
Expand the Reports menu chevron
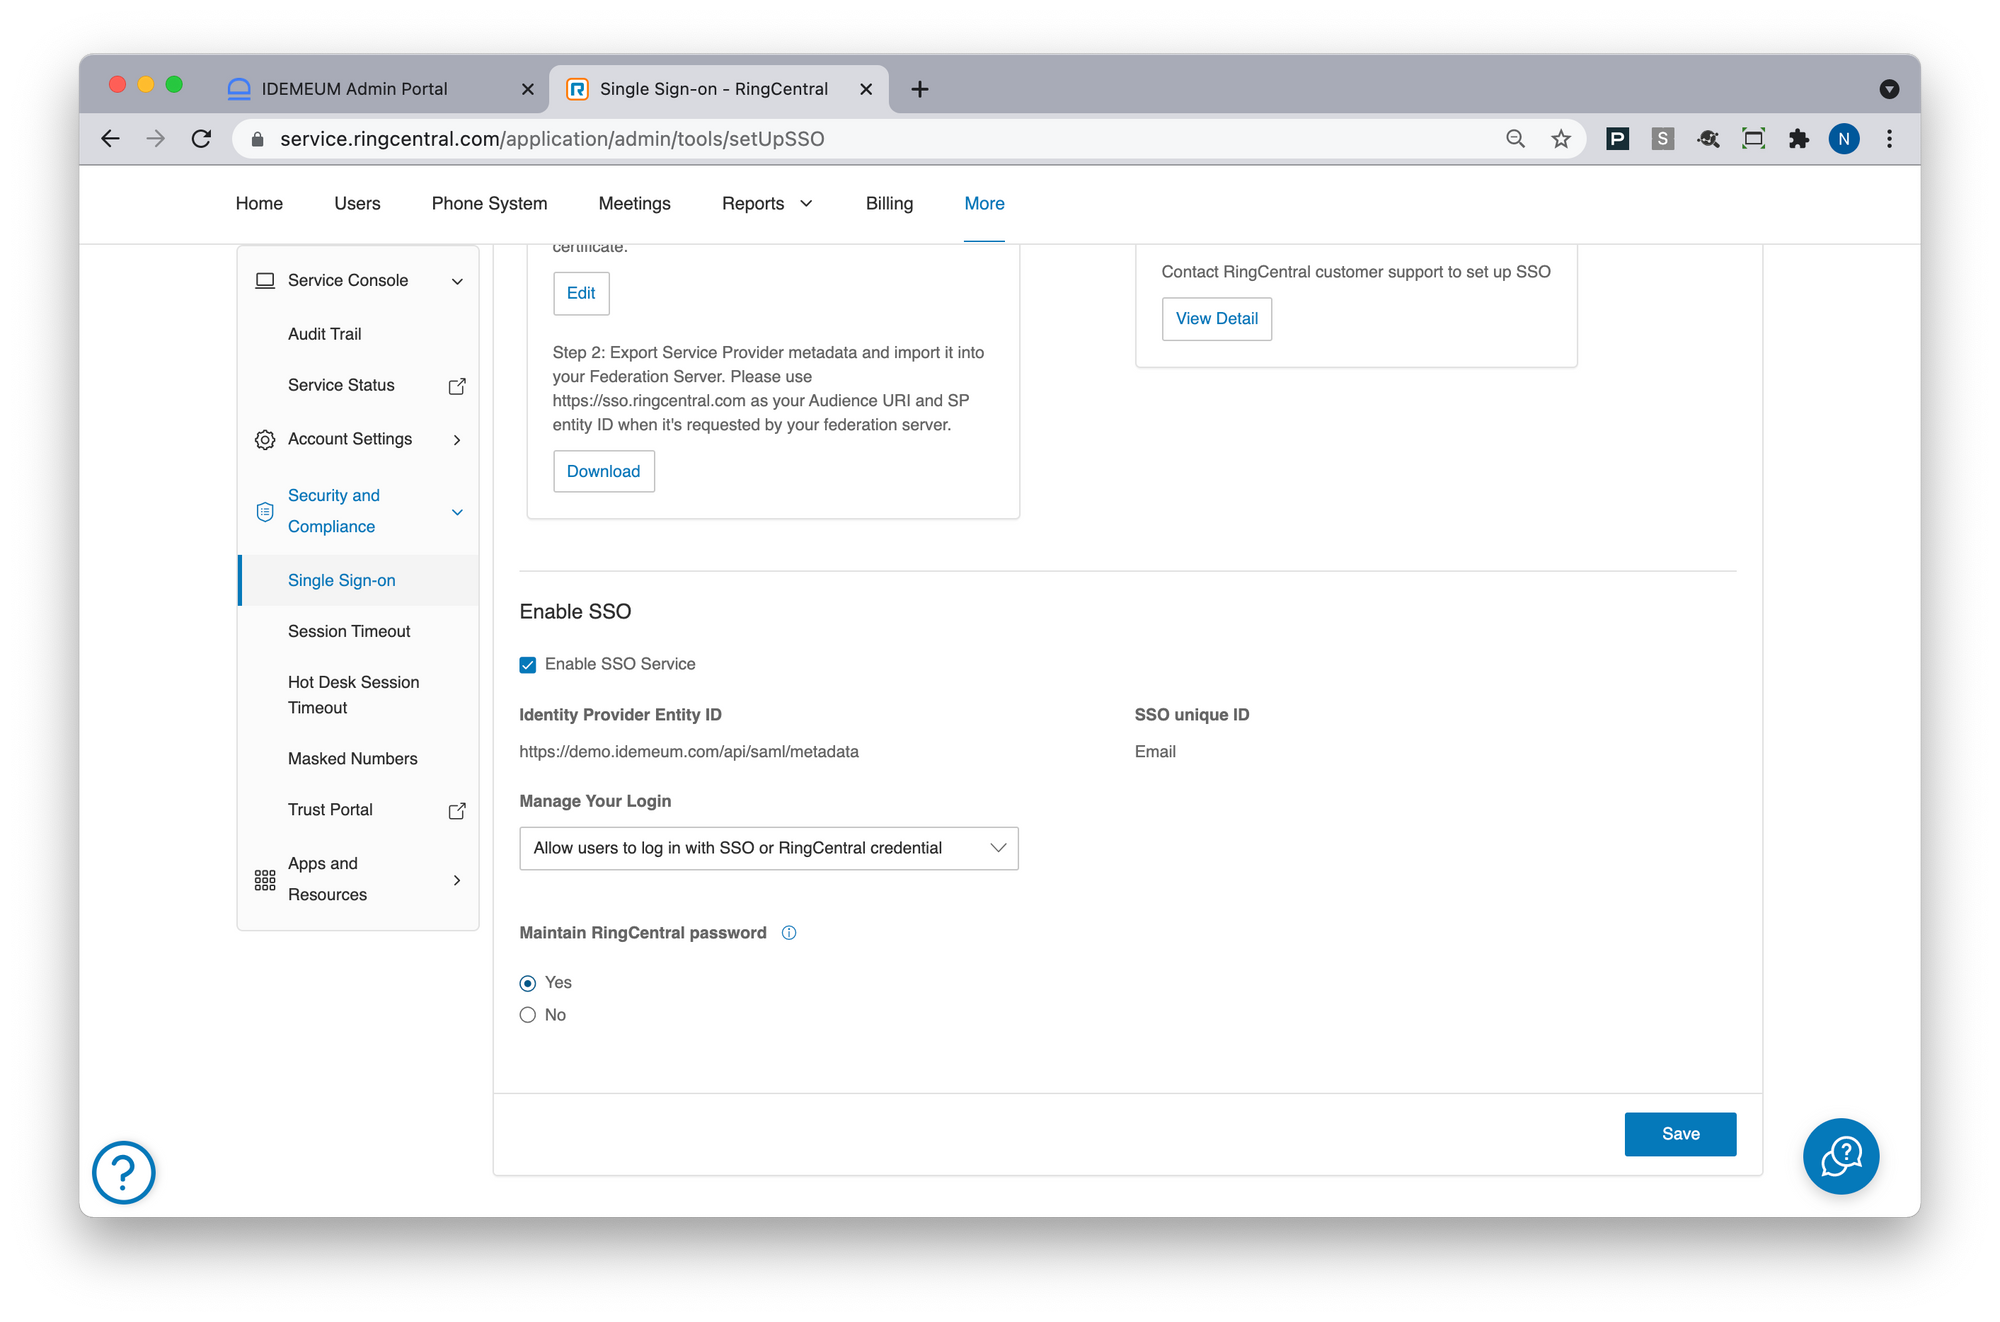point(806,204)
